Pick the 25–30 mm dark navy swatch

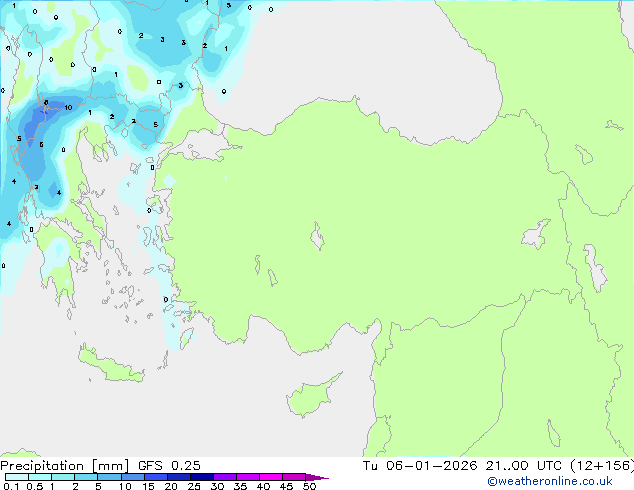pos(202,477)
